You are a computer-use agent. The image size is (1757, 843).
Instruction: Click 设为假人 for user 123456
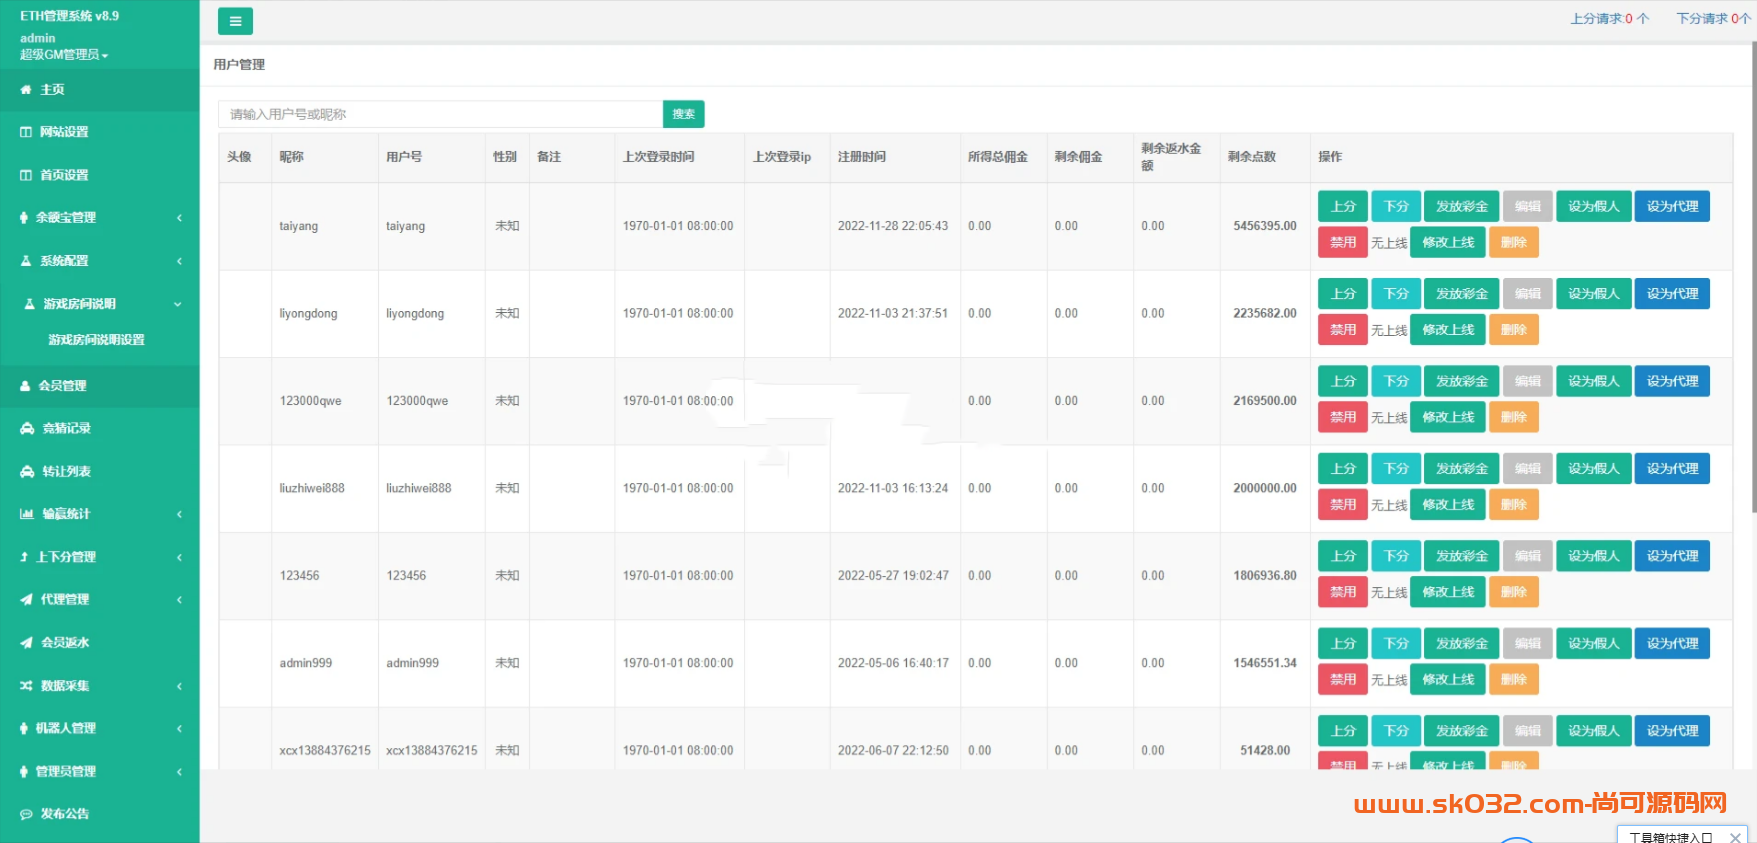click(x=1593, y=556)
